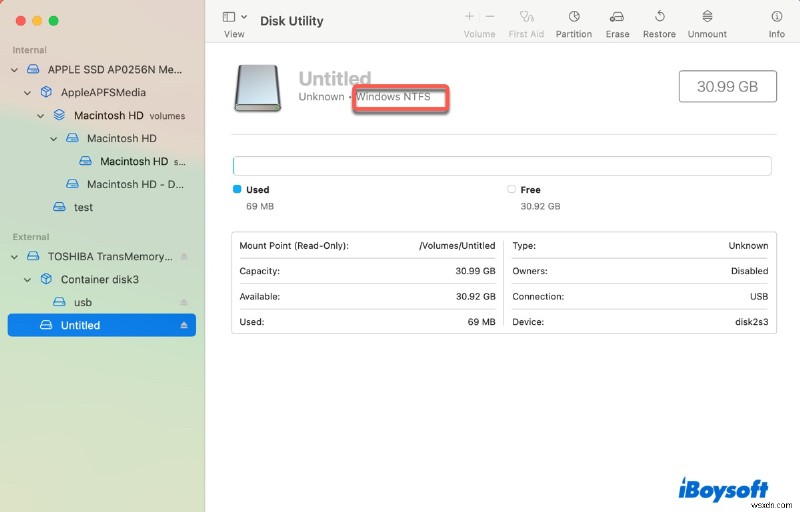
Task: Click the AppleAPFSMedia container cube icon
Action: (46, 92)
